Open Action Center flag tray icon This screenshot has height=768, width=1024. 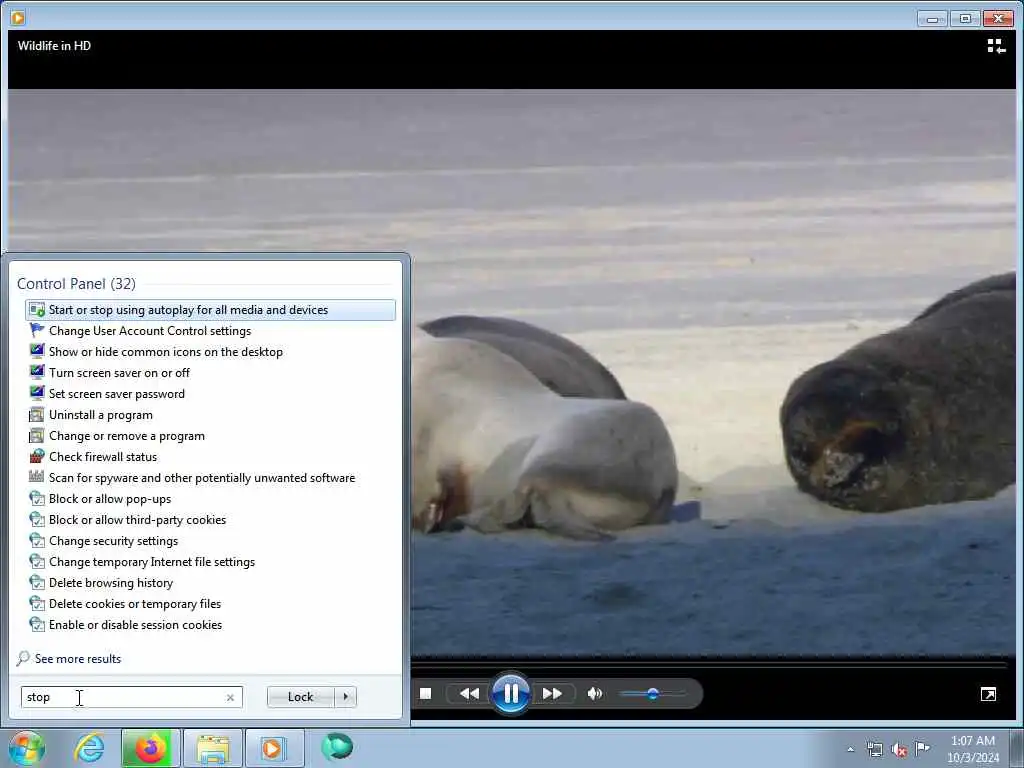tap(922, 748)
